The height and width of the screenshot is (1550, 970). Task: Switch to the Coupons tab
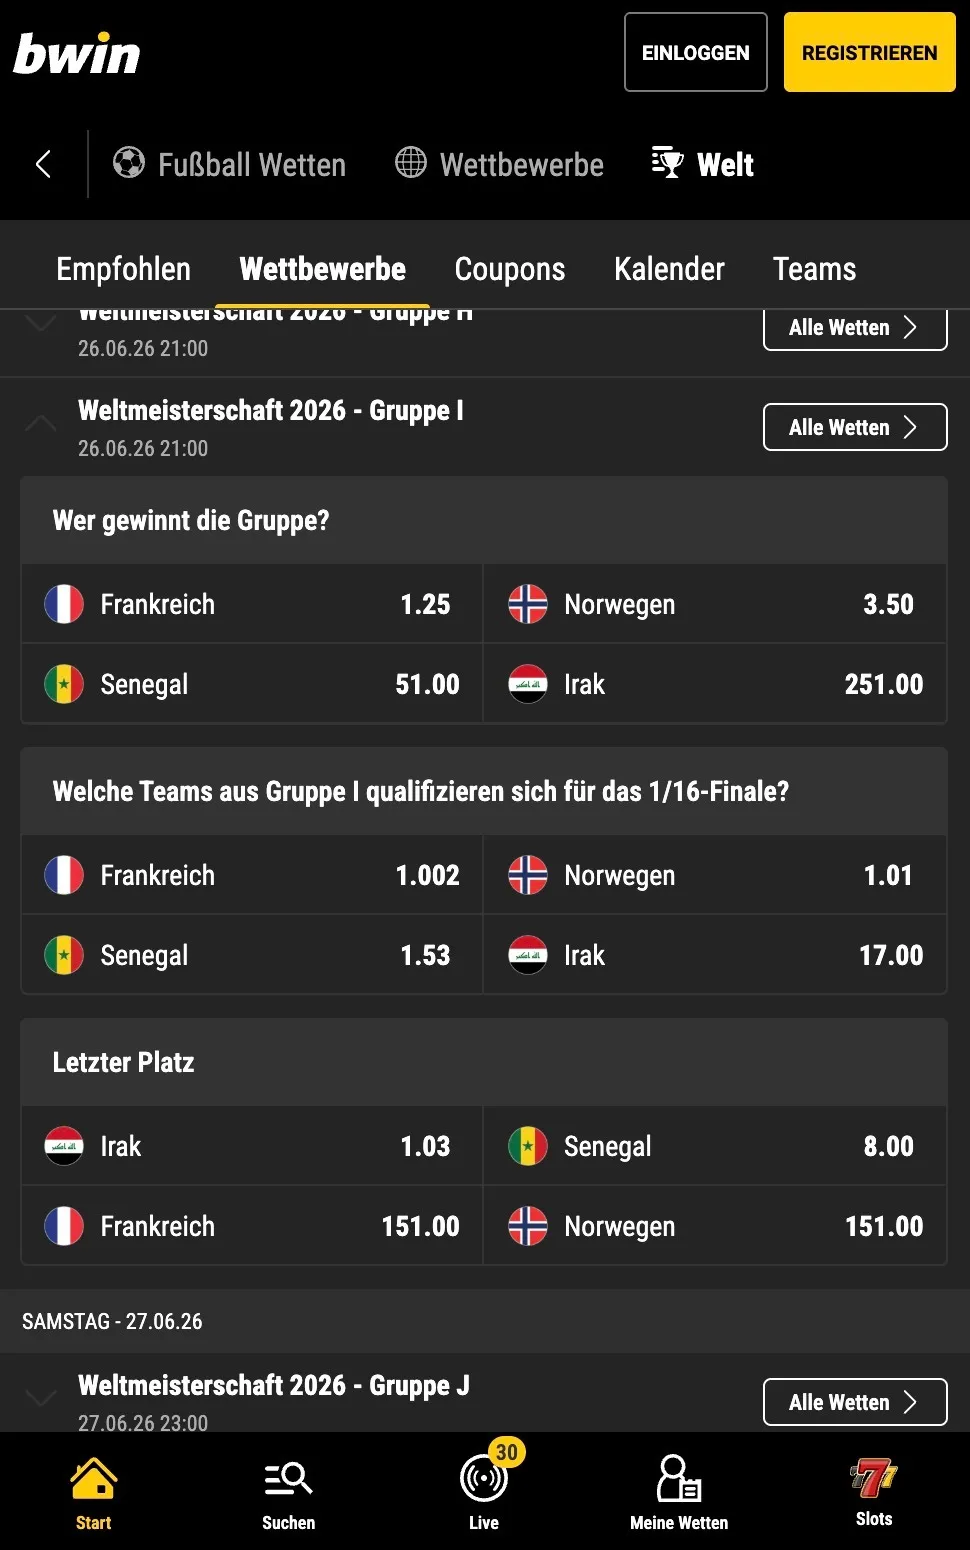coord(510,269)
